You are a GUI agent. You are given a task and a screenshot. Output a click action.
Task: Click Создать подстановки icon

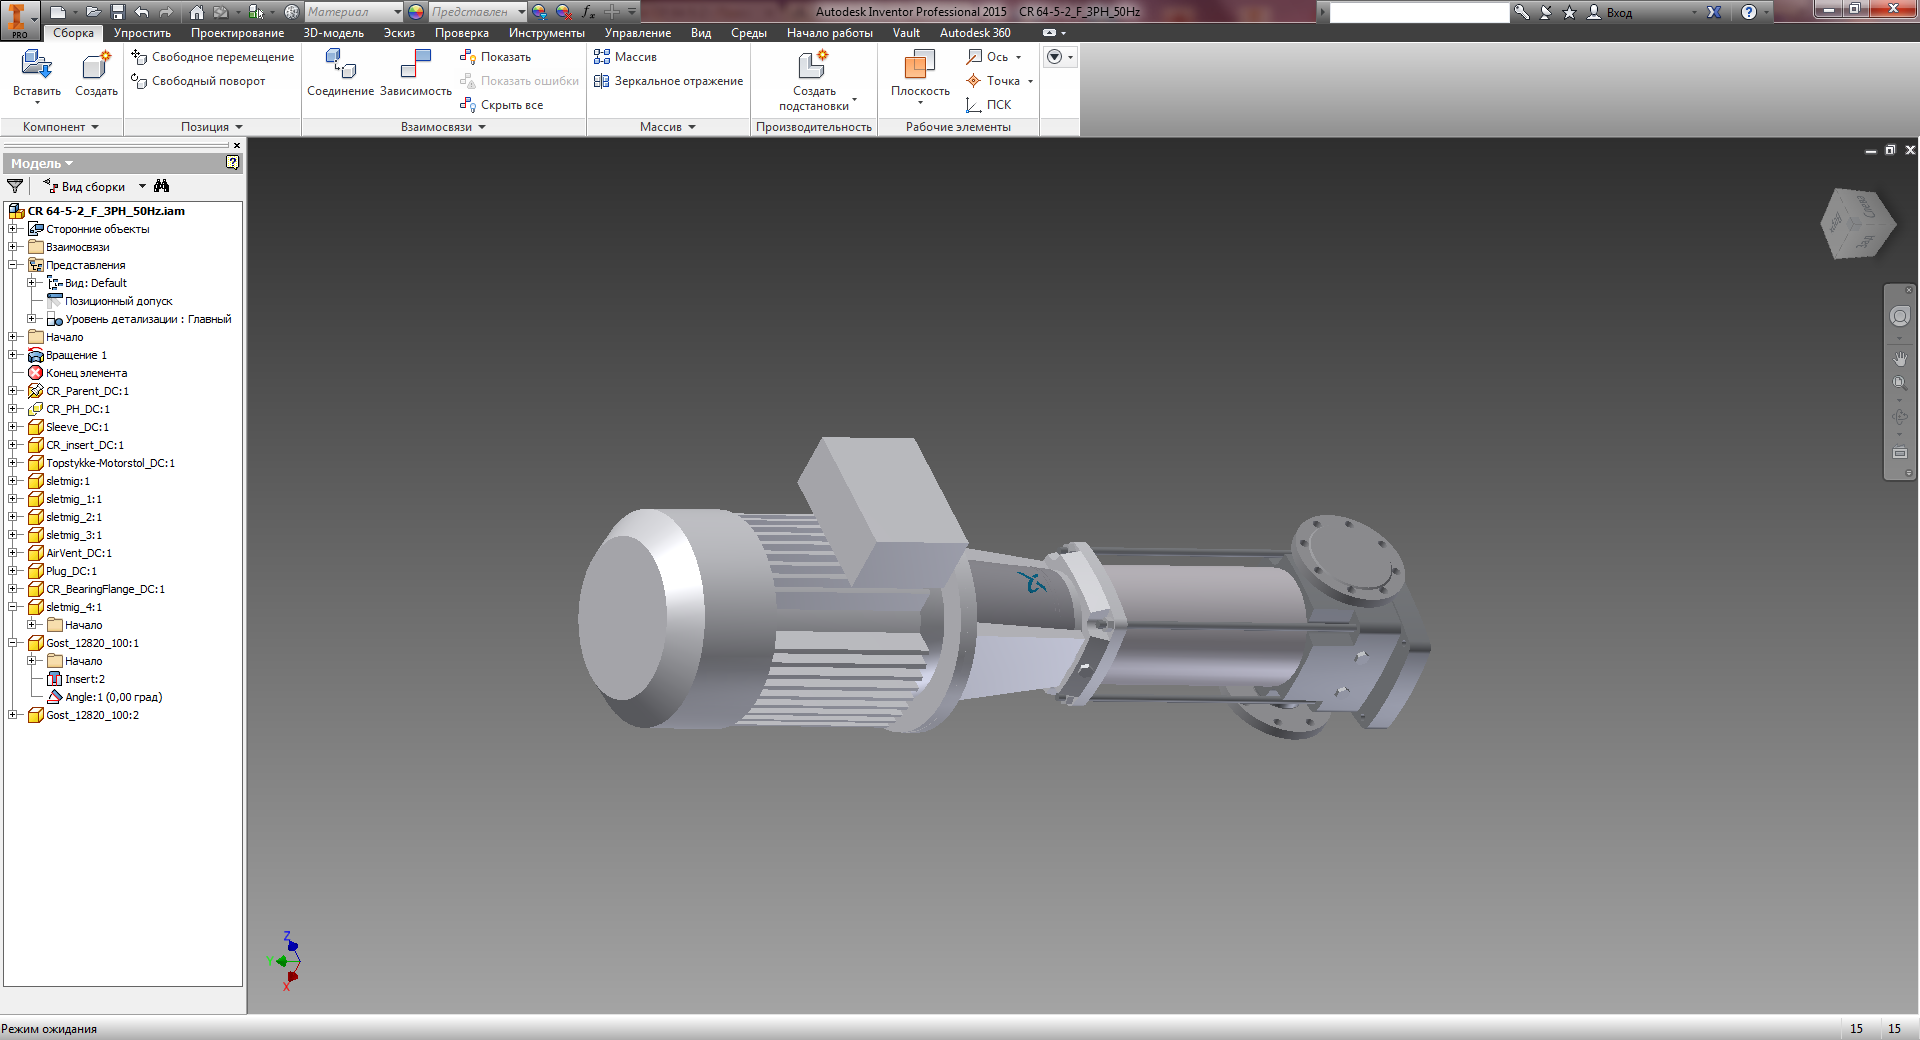click(813, 64)
